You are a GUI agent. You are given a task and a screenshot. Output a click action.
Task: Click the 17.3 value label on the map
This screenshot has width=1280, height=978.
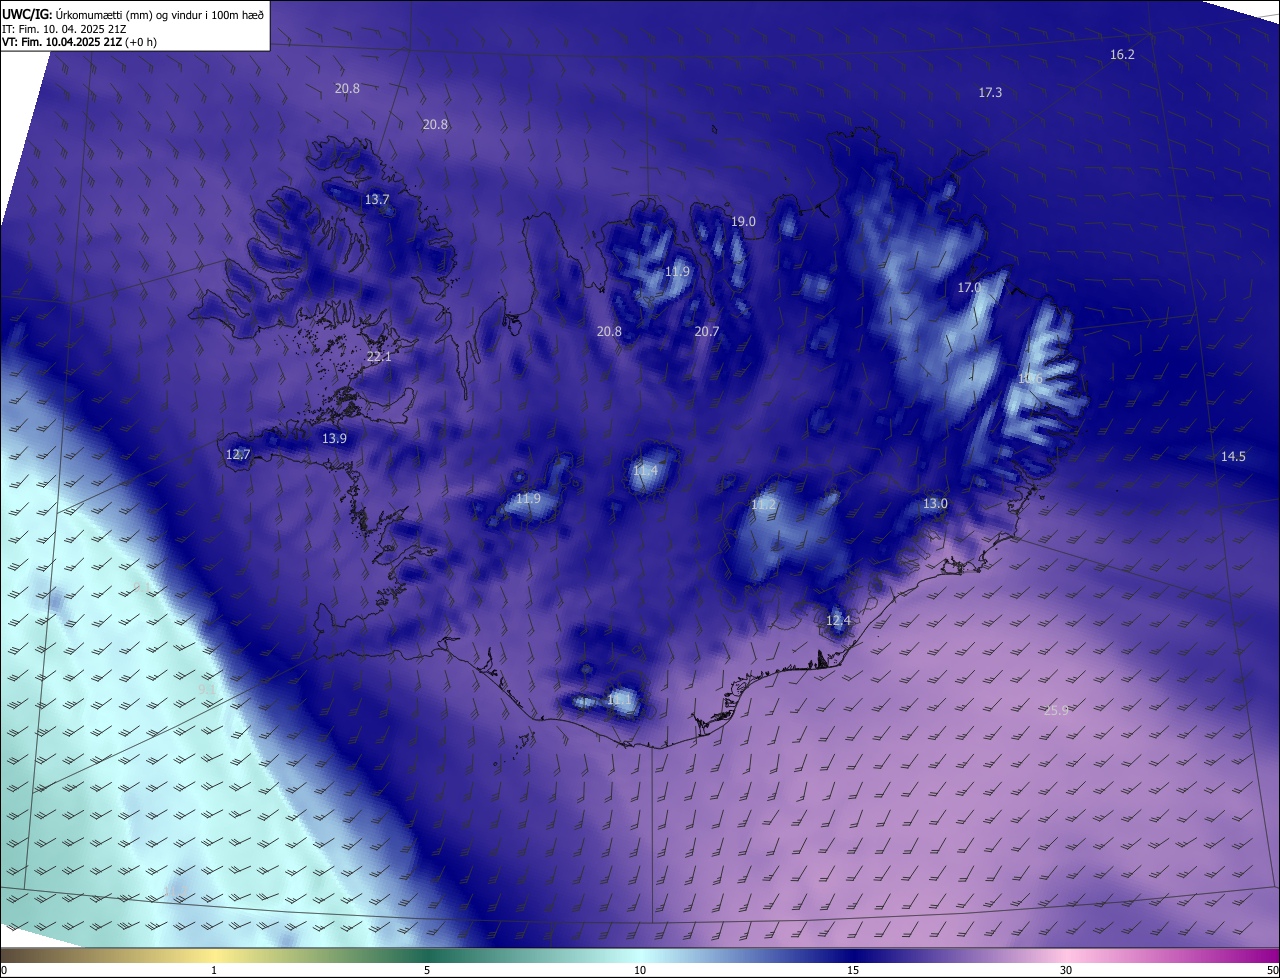(990, 92)
